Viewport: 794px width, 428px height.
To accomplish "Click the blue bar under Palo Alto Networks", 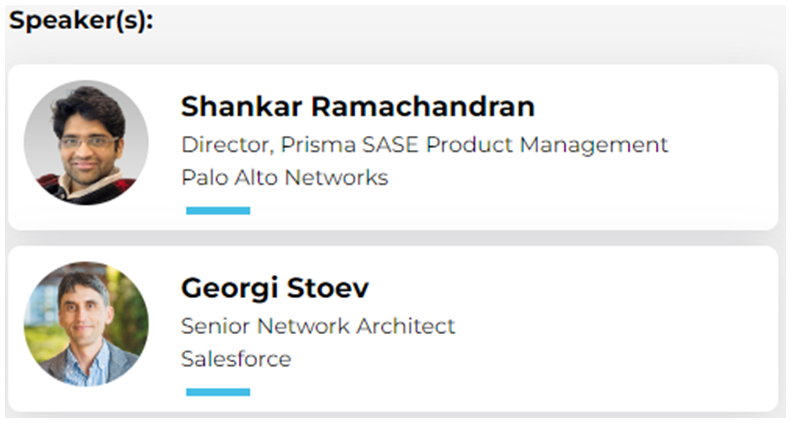I will [218, 211].
